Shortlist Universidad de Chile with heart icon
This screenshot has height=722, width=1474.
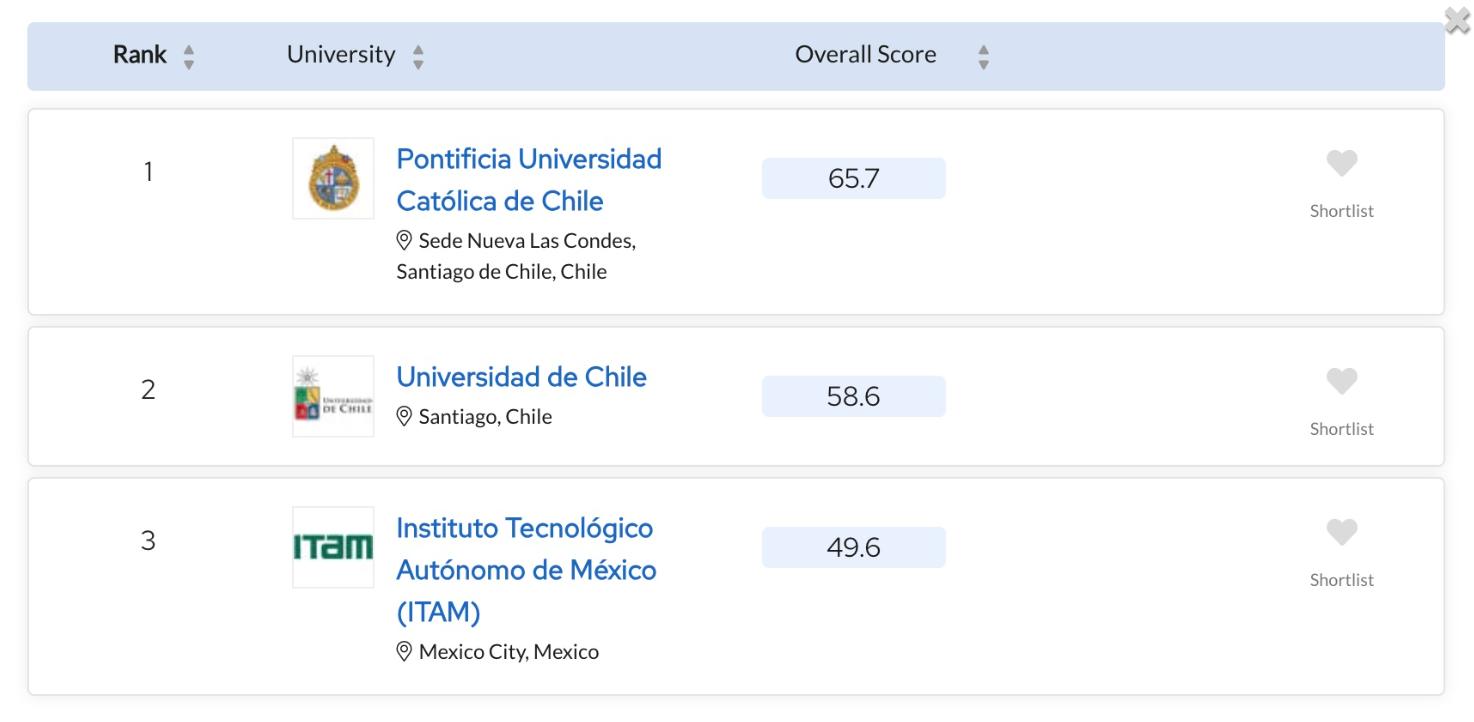pos(1341,380)
